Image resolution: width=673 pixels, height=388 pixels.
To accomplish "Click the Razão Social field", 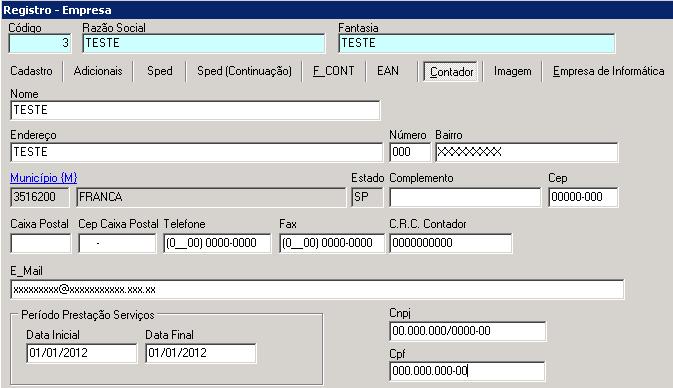I will pyautogui.click(x=204, y=43).
